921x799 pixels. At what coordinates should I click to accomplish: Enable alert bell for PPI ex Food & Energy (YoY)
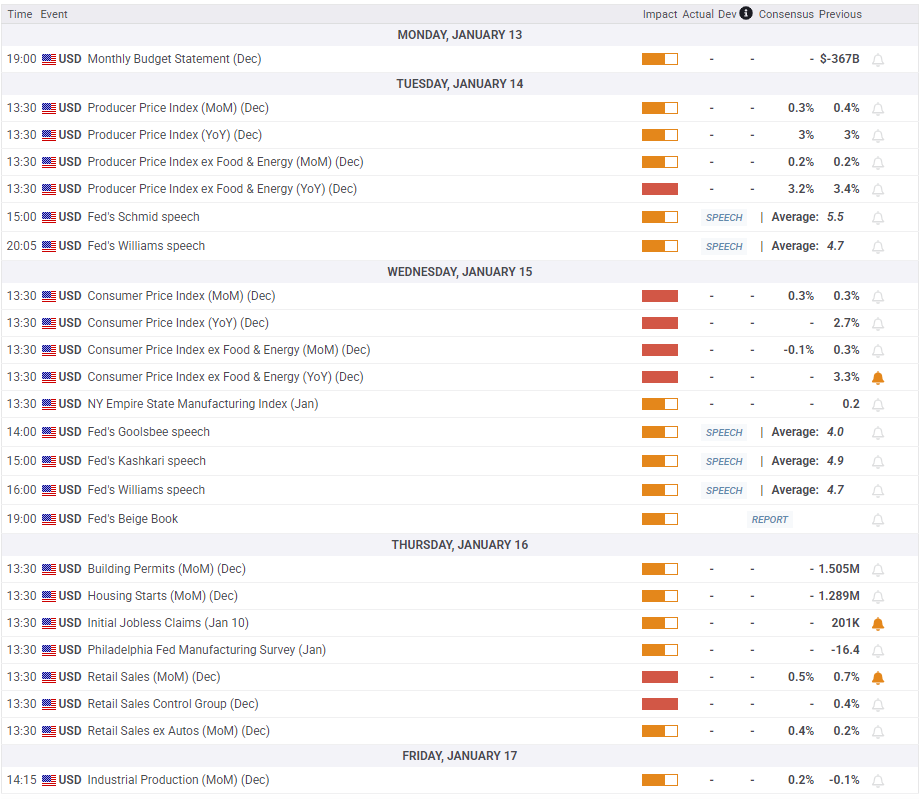[878, 190]
